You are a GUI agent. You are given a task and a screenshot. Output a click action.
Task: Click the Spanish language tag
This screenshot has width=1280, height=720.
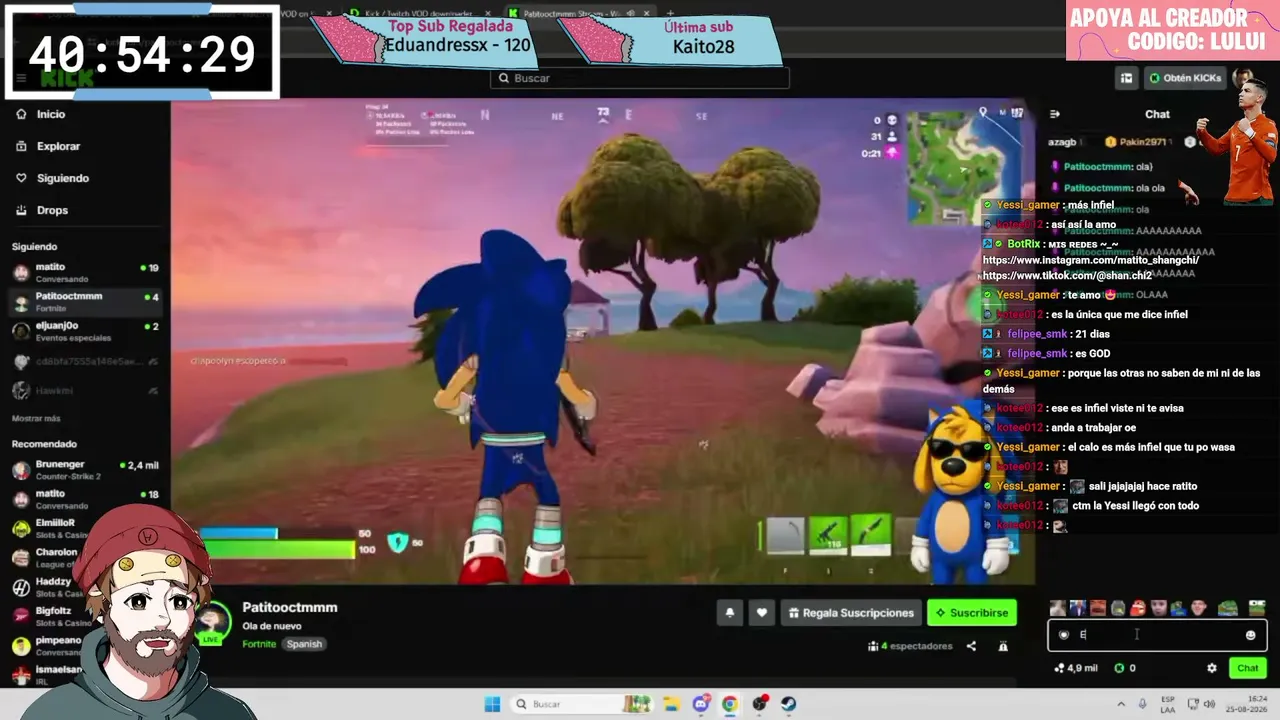304,644
